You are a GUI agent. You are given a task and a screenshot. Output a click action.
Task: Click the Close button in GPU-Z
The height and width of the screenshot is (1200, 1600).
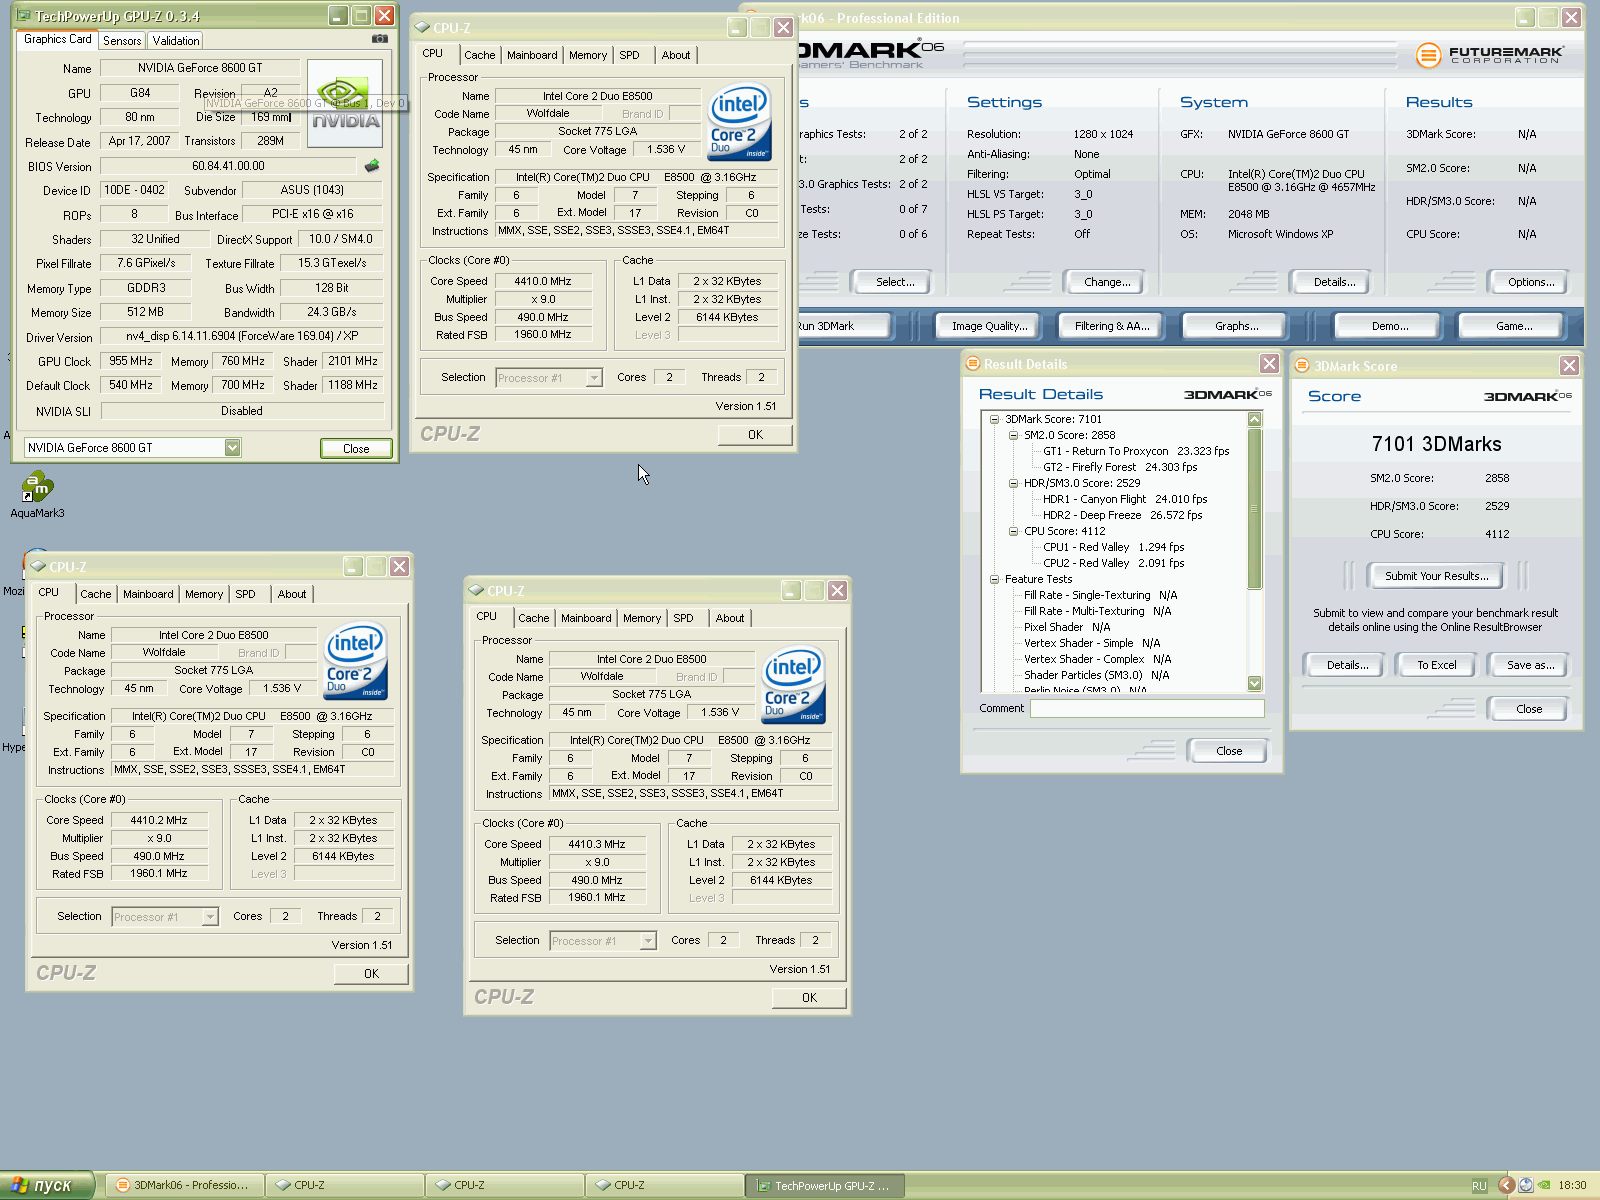[356, 448]
